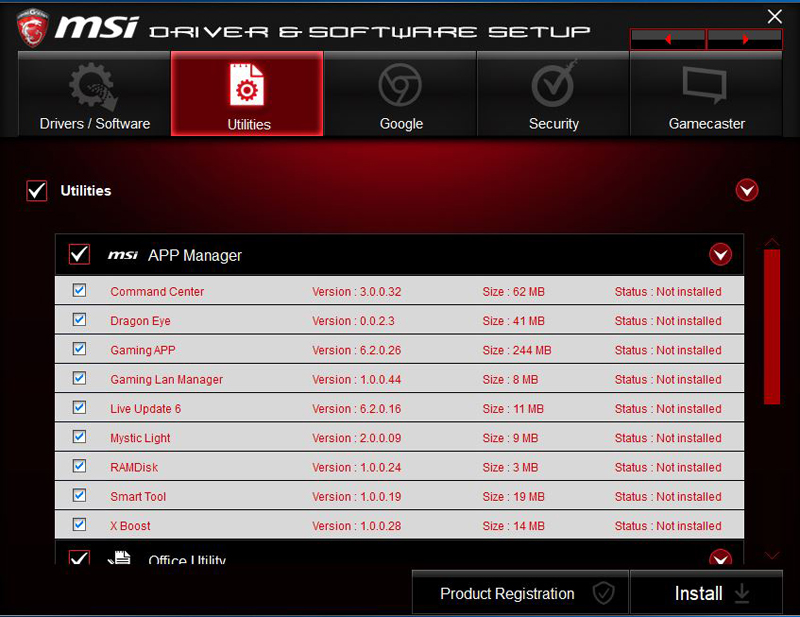The height and width of the screenshot is (617, 800).
Task: Toggle the main Utilities checkbox
Action: pos(37,191)
